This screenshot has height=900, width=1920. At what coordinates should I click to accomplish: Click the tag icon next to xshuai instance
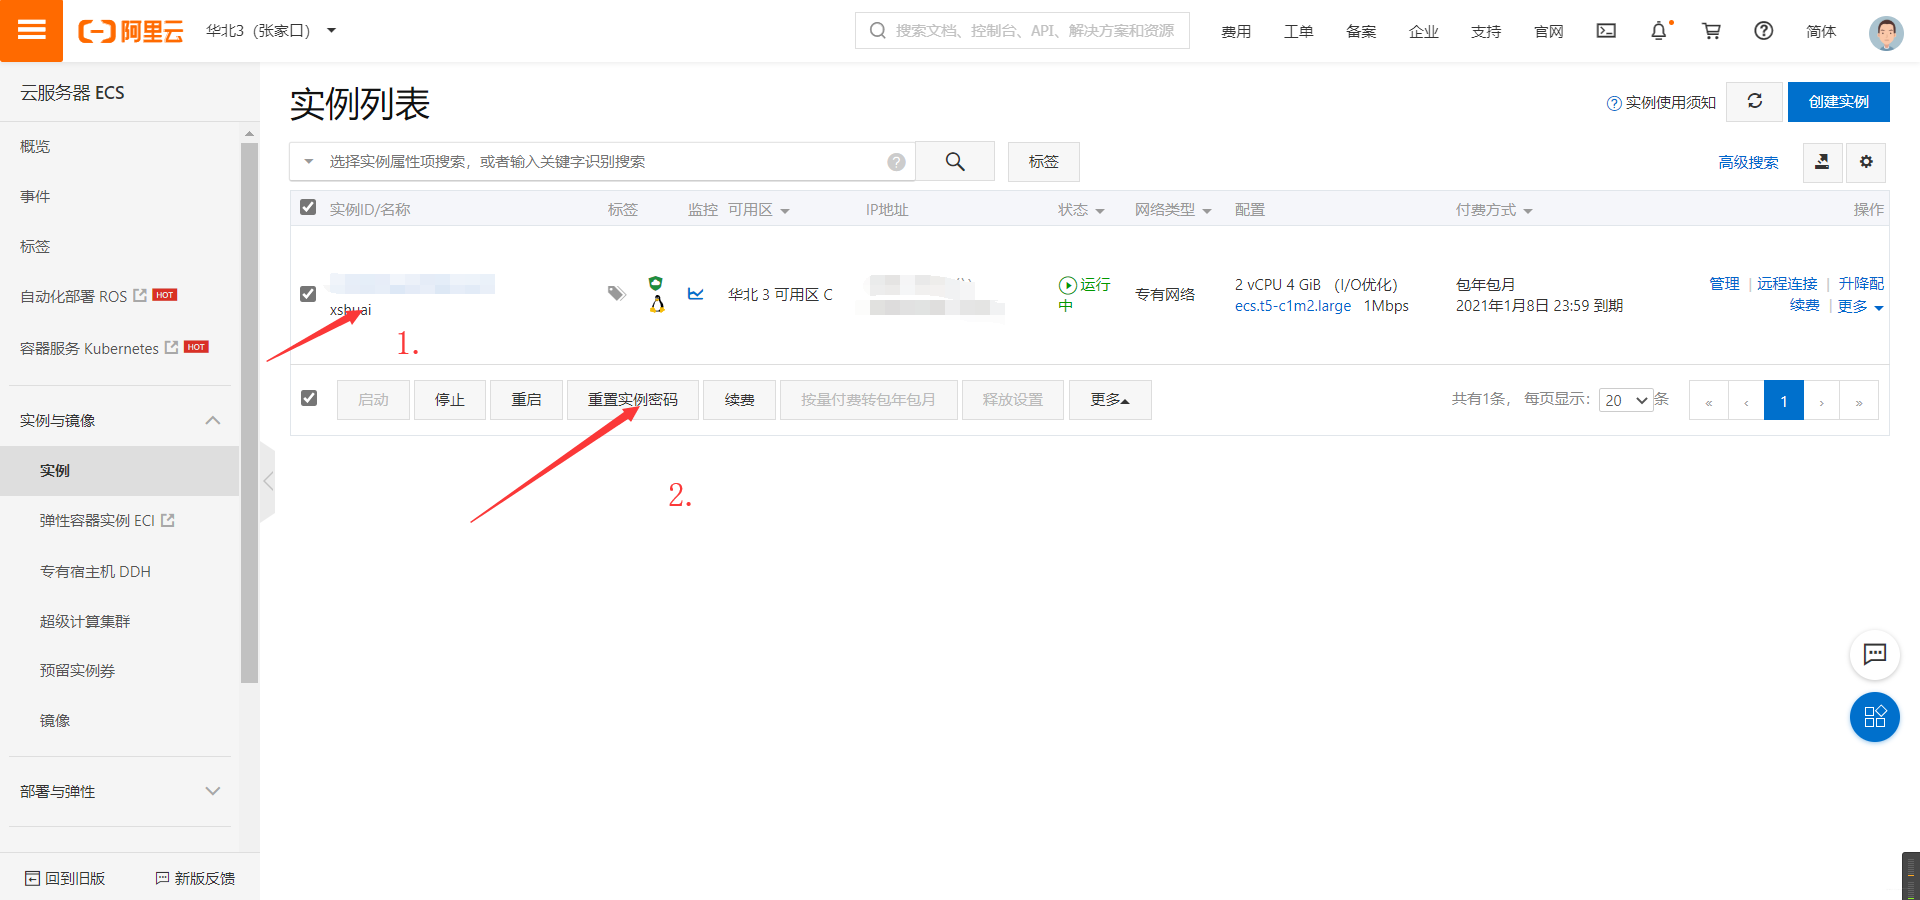pyautogui.click(x=616, y=294)
